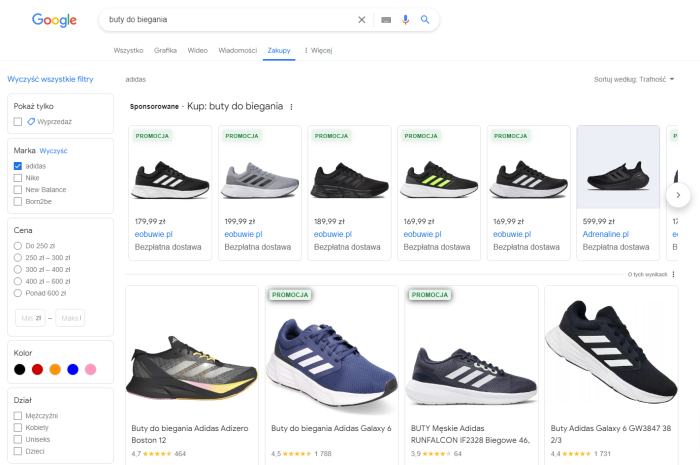
Task: Click the Google logo
Action: pos(54,20)
